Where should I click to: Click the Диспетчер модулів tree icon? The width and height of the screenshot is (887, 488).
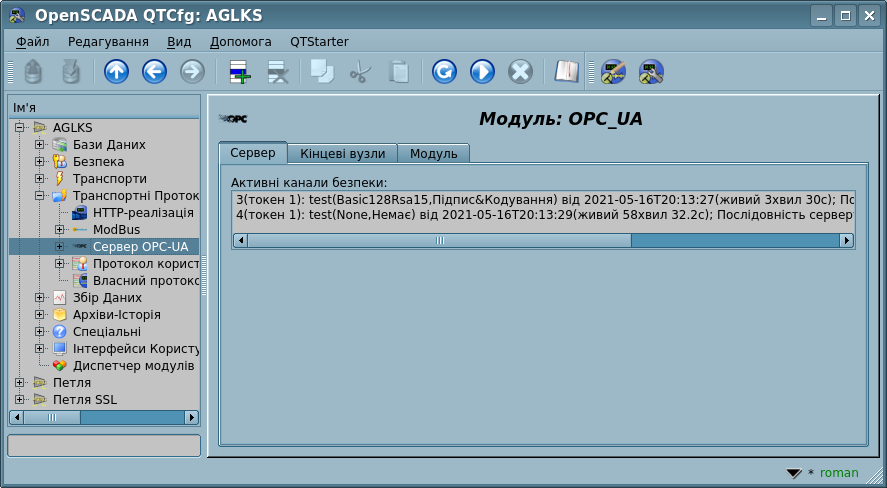point(59,366)
